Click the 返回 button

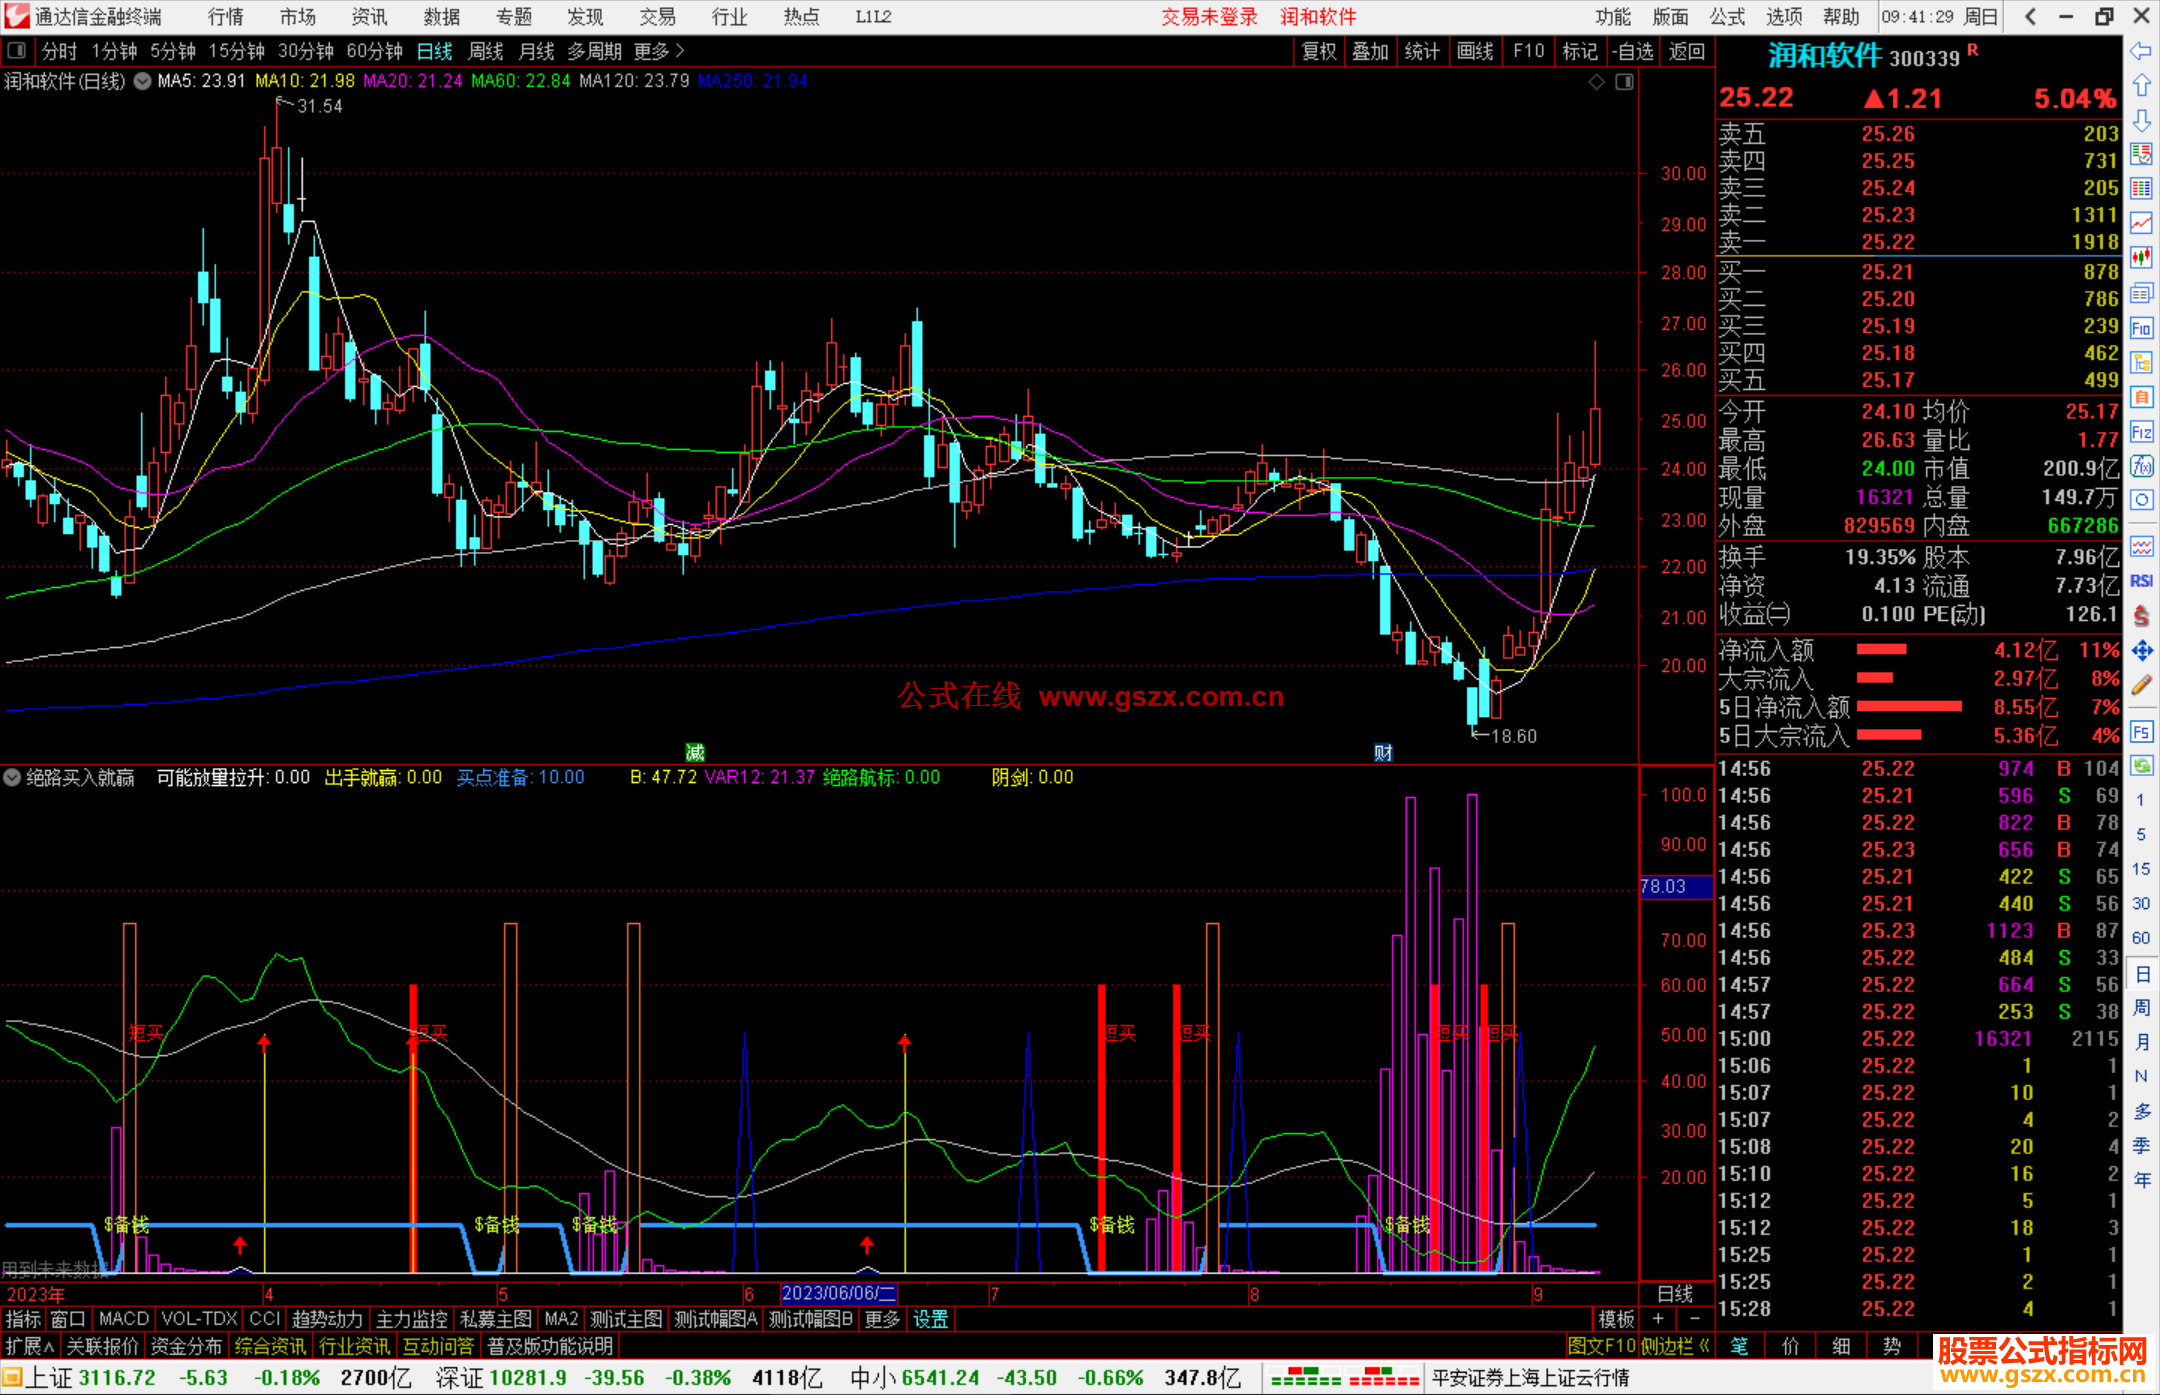[1687, 51]
